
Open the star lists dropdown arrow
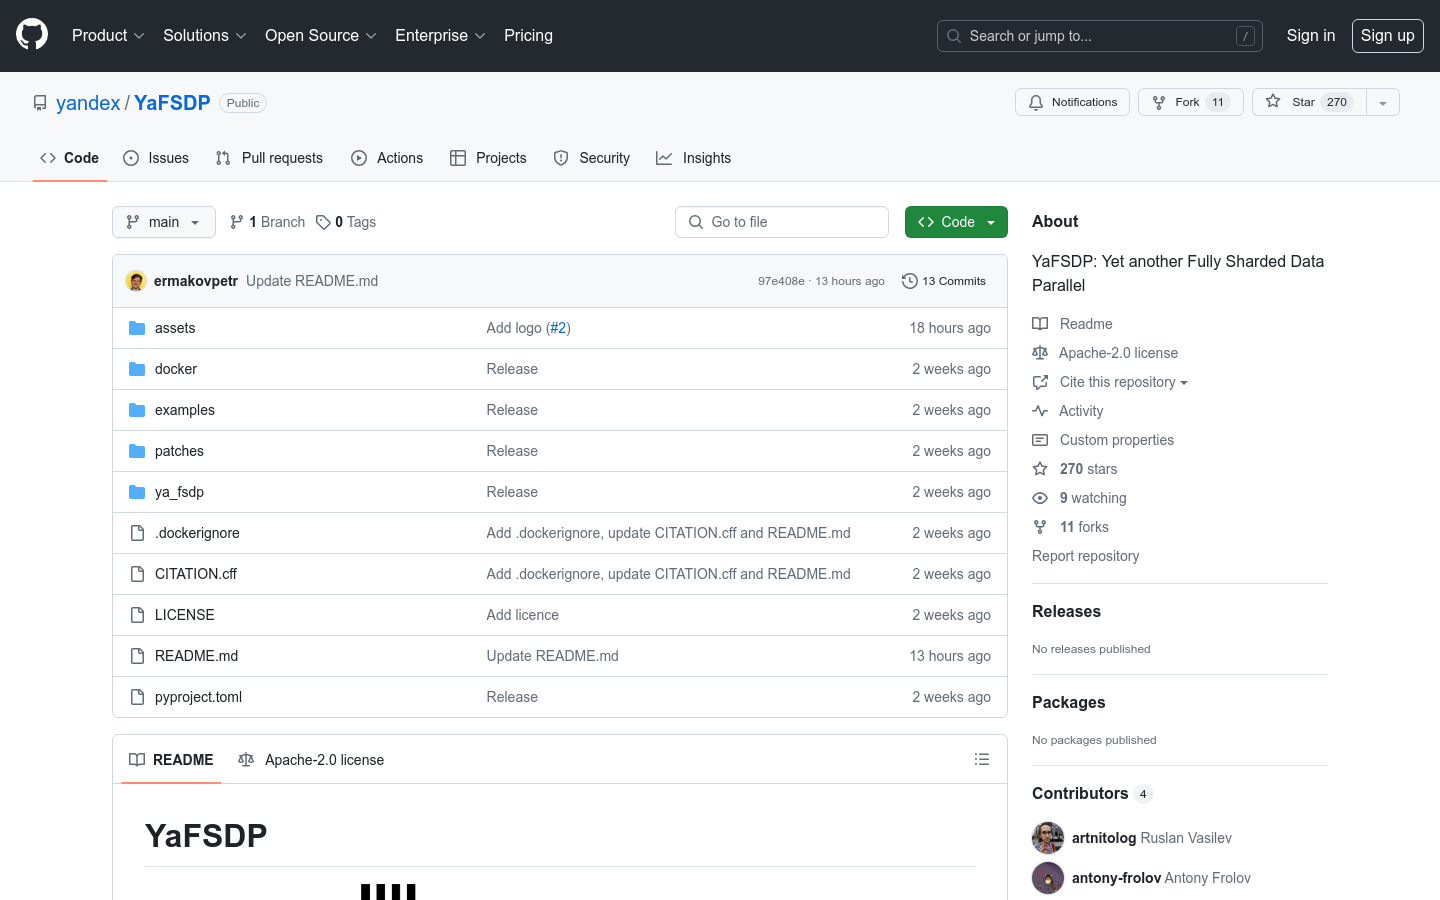1383,102
